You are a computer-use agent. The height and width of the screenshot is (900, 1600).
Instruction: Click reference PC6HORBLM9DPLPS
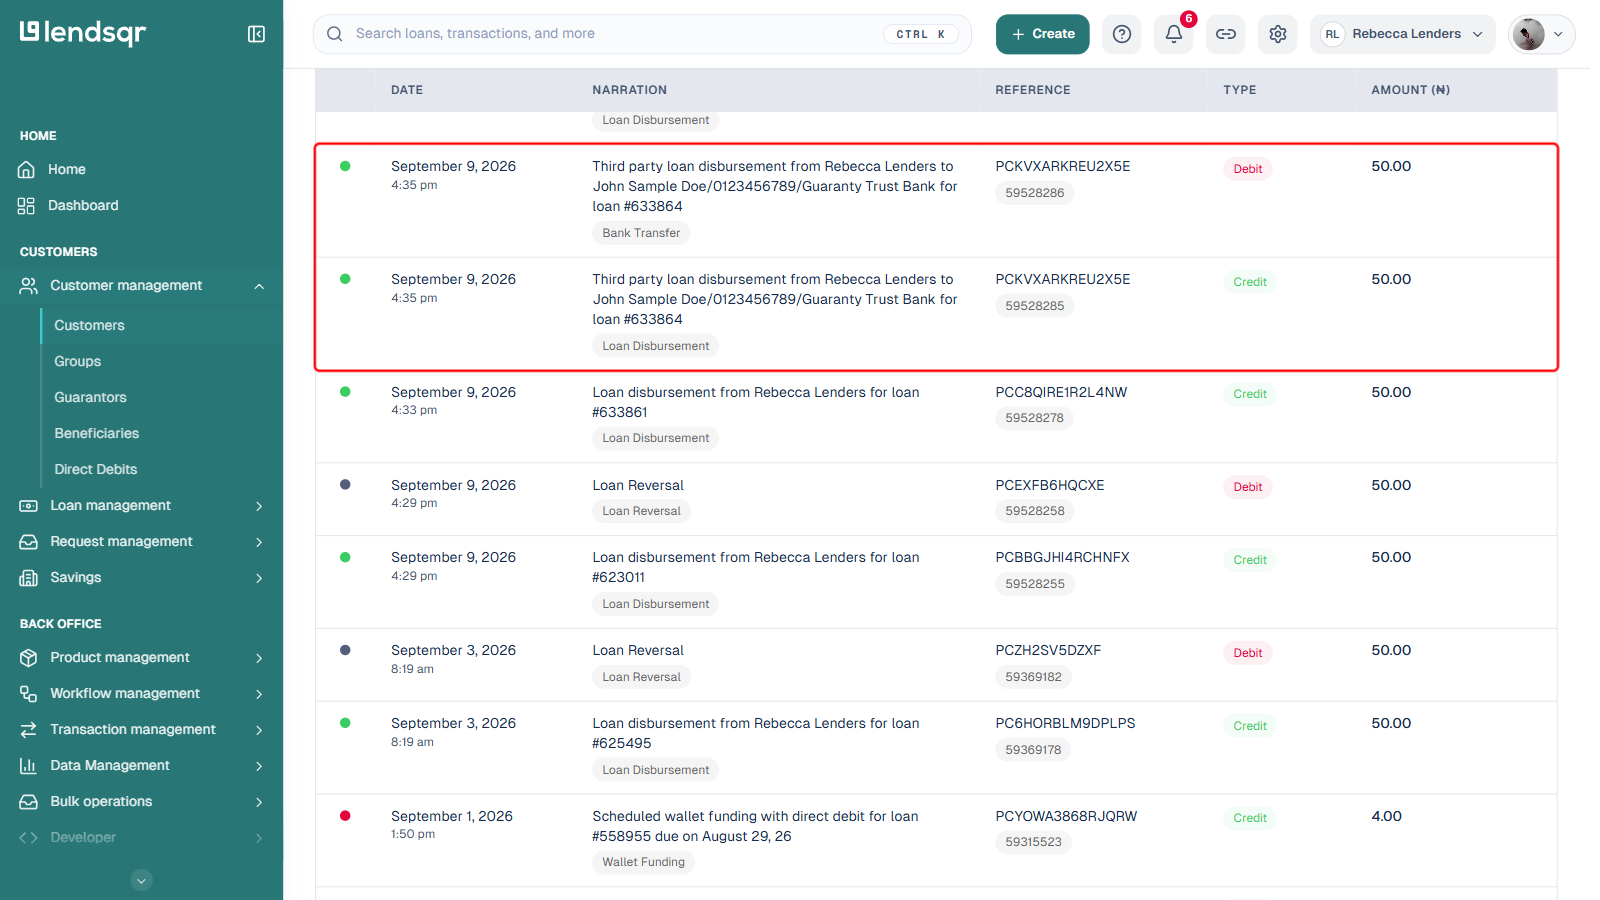tap(1065, 723)
